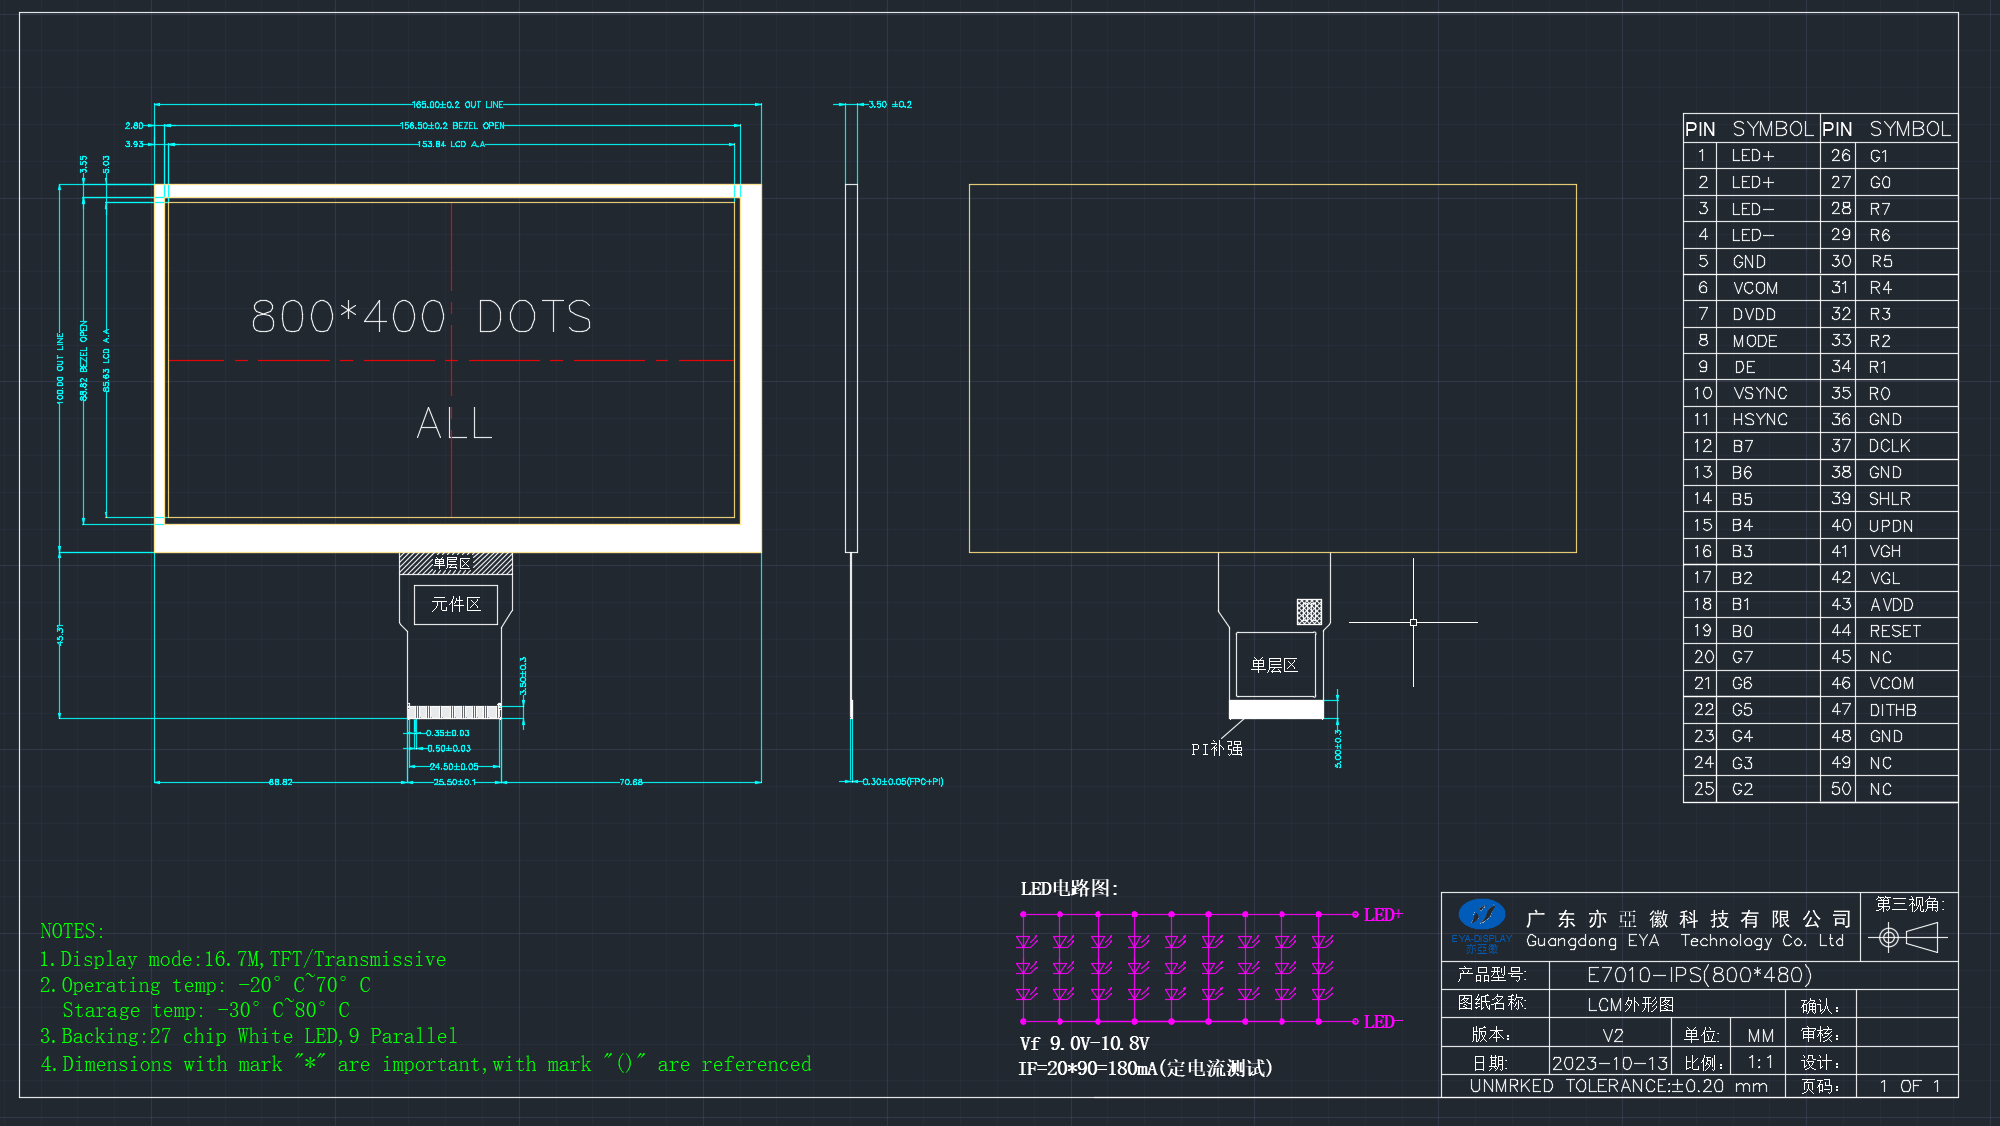
Task: Click the '3.50 ±0.2' thickness dimension
Action: (889, 104)
